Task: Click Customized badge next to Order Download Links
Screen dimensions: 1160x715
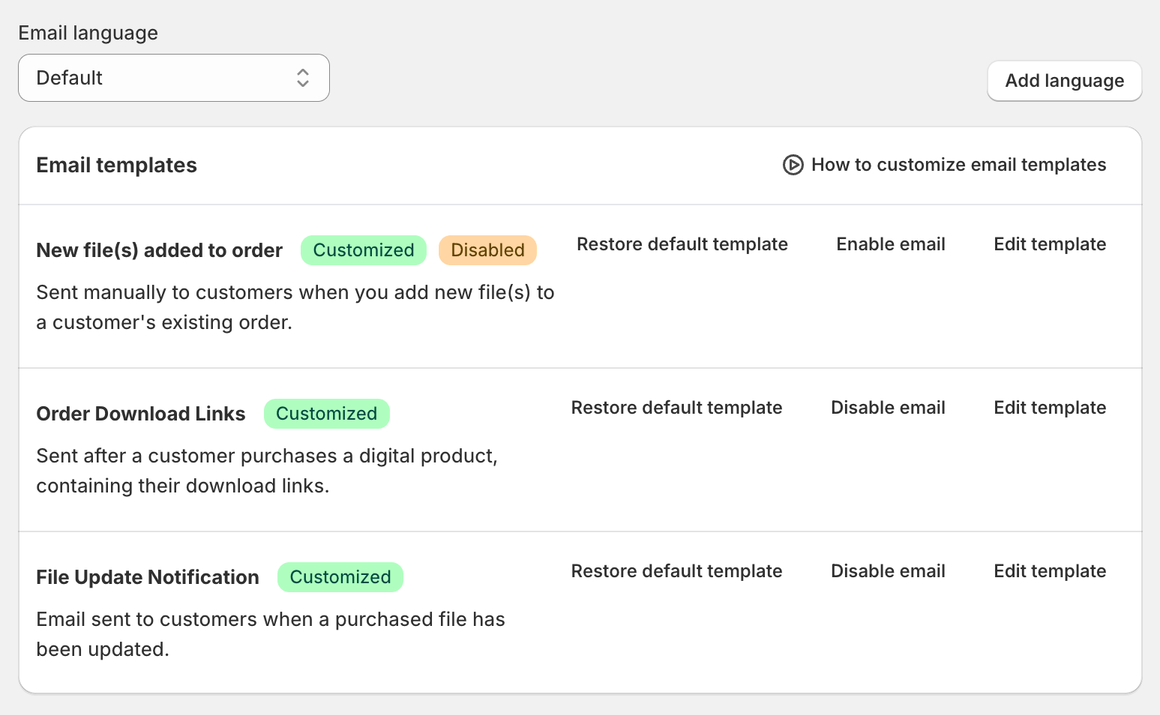Action: coord(326,414)
